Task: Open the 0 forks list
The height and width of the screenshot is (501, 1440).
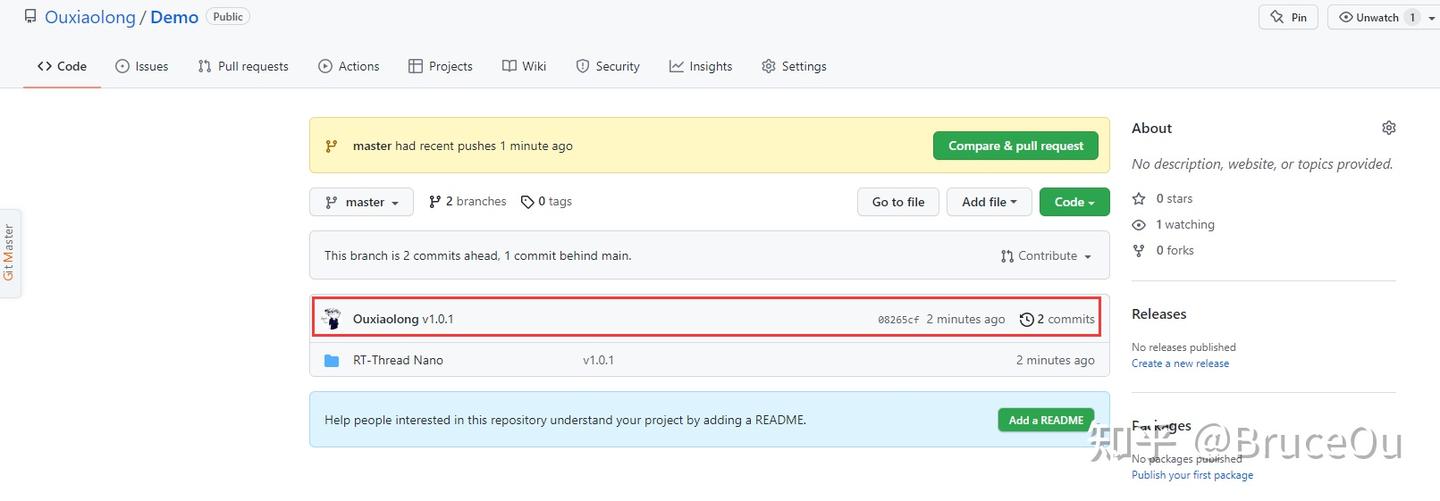Action: tap(1174, 250)
